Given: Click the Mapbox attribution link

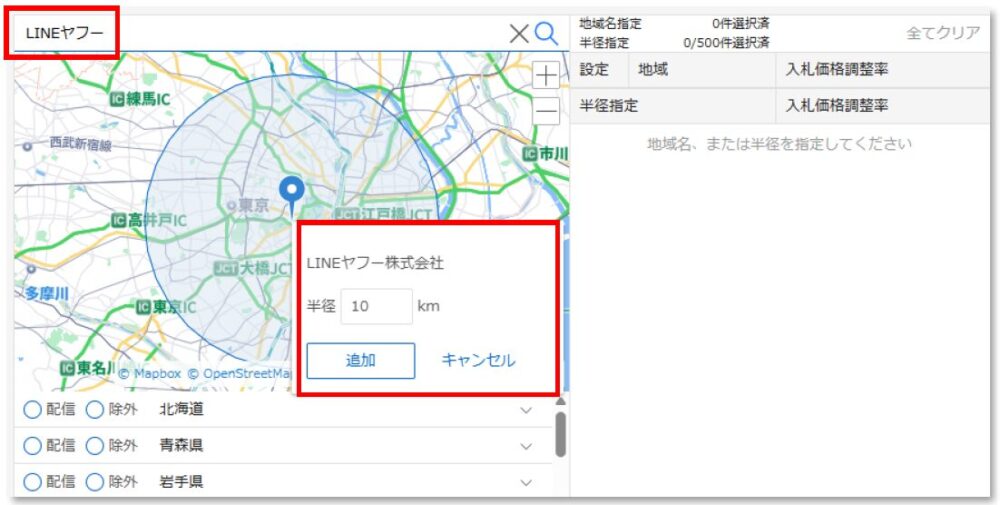Looking at the screenshot, I should pos(150,374).
